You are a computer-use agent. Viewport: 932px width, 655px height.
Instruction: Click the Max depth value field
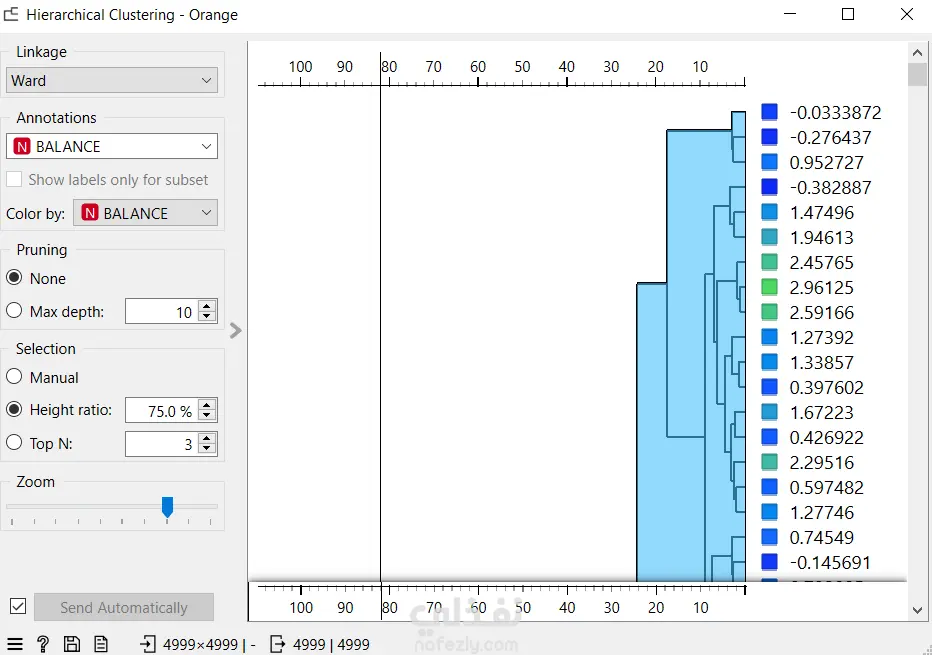162,311
